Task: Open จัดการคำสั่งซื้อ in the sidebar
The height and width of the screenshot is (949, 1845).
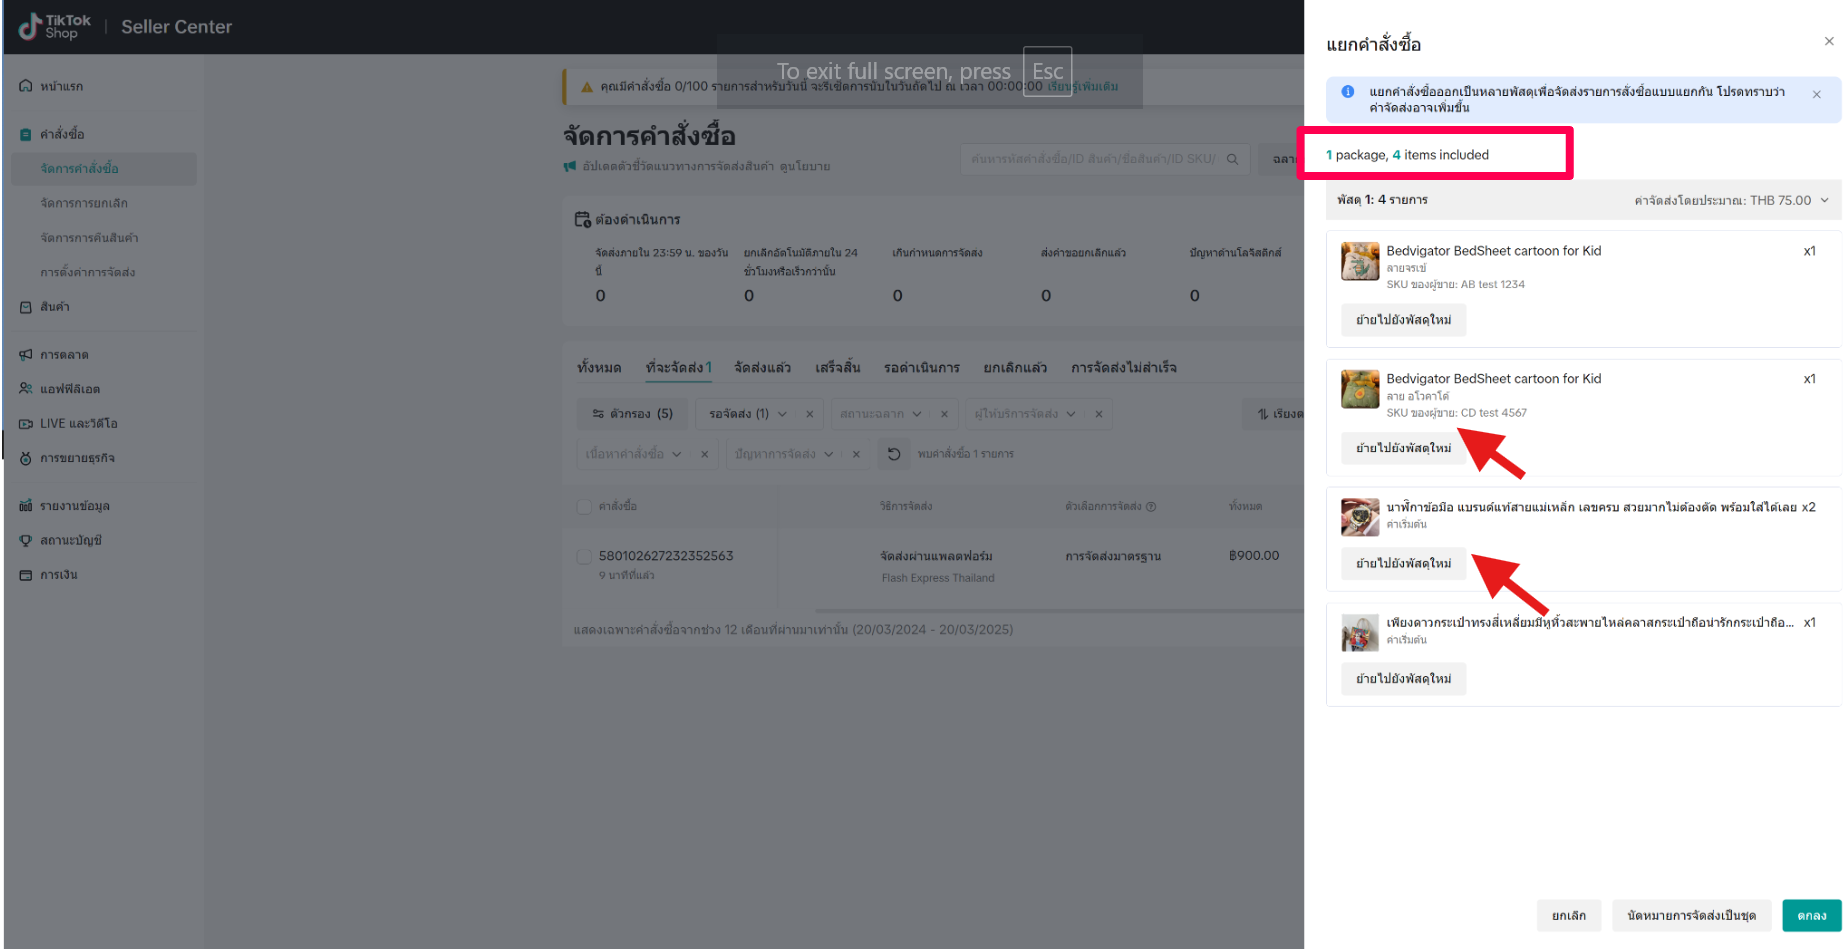Action: point(104,169)
